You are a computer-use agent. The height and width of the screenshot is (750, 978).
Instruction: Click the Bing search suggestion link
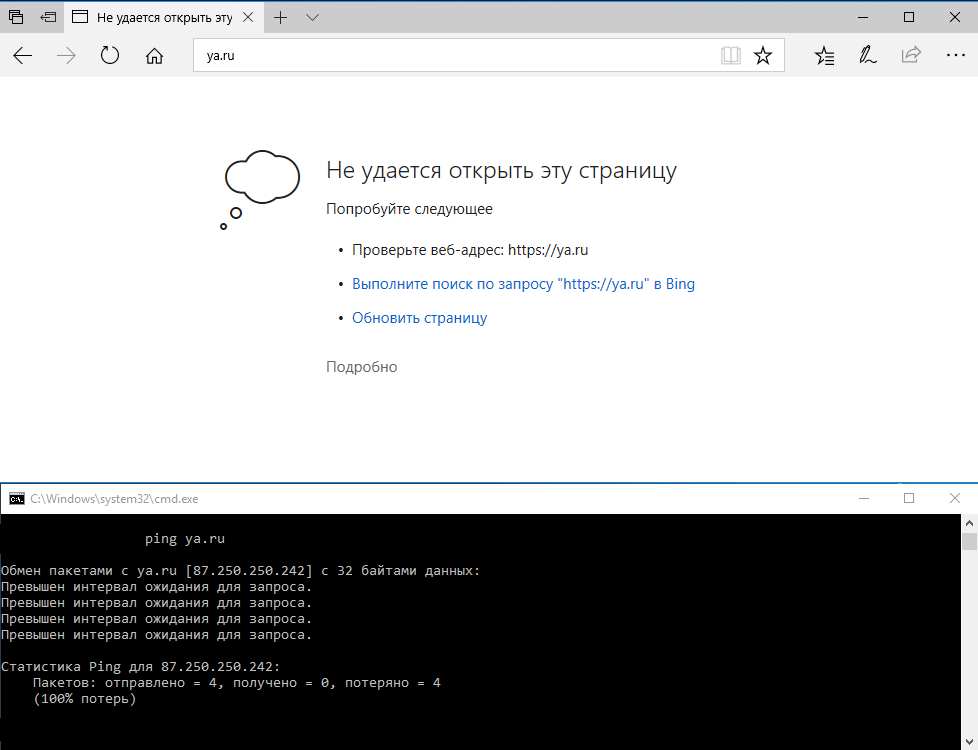(x=523, y=284)
